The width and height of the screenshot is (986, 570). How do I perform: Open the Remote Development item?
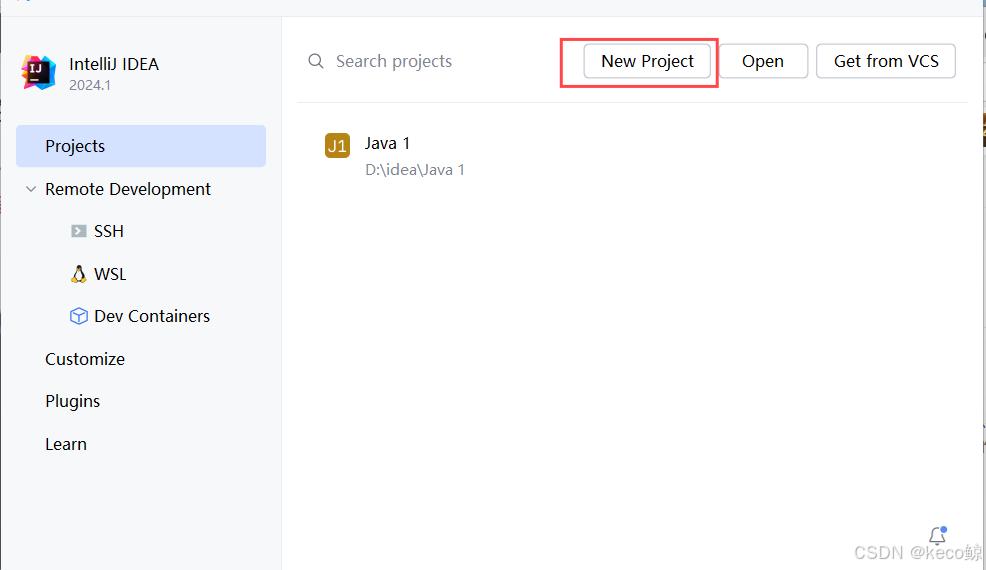click(x=128, y=189)
